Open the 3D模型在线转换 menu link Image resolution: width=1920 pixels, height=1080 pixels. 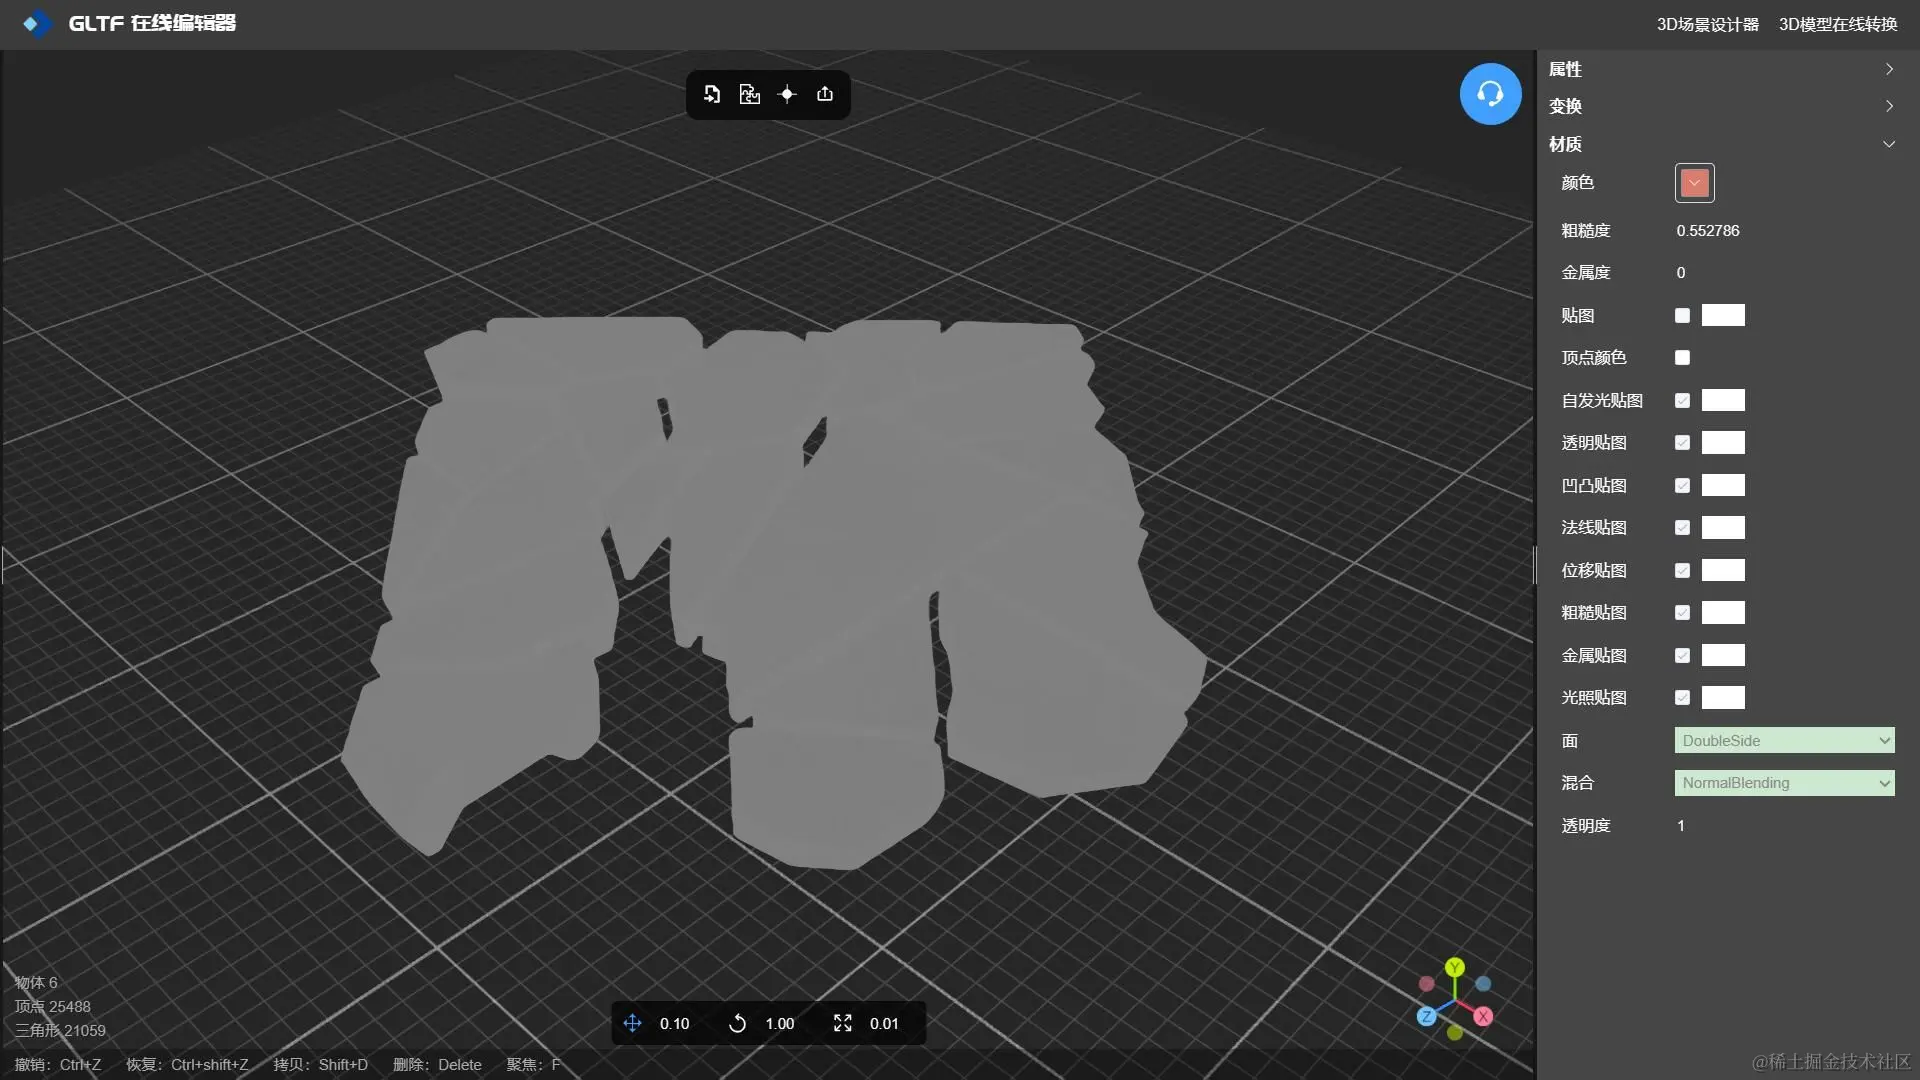1837,24
